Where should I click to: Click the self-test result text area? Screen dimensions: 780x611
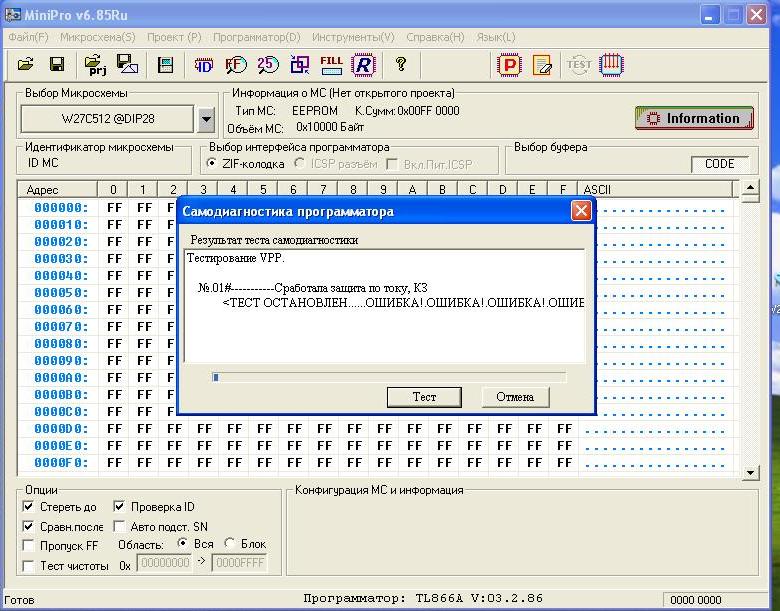tap(385, 306)
